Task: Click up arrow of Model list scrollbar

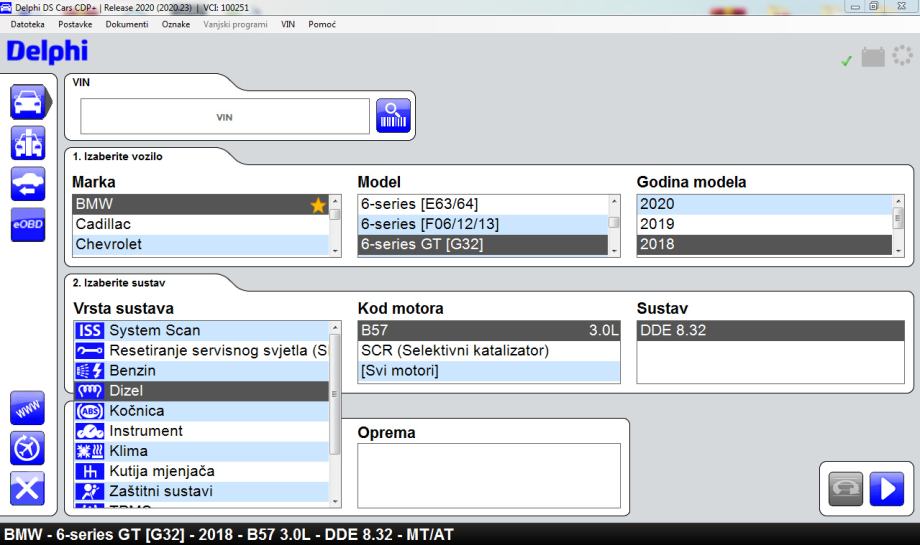Action: [x=614, y=201]
